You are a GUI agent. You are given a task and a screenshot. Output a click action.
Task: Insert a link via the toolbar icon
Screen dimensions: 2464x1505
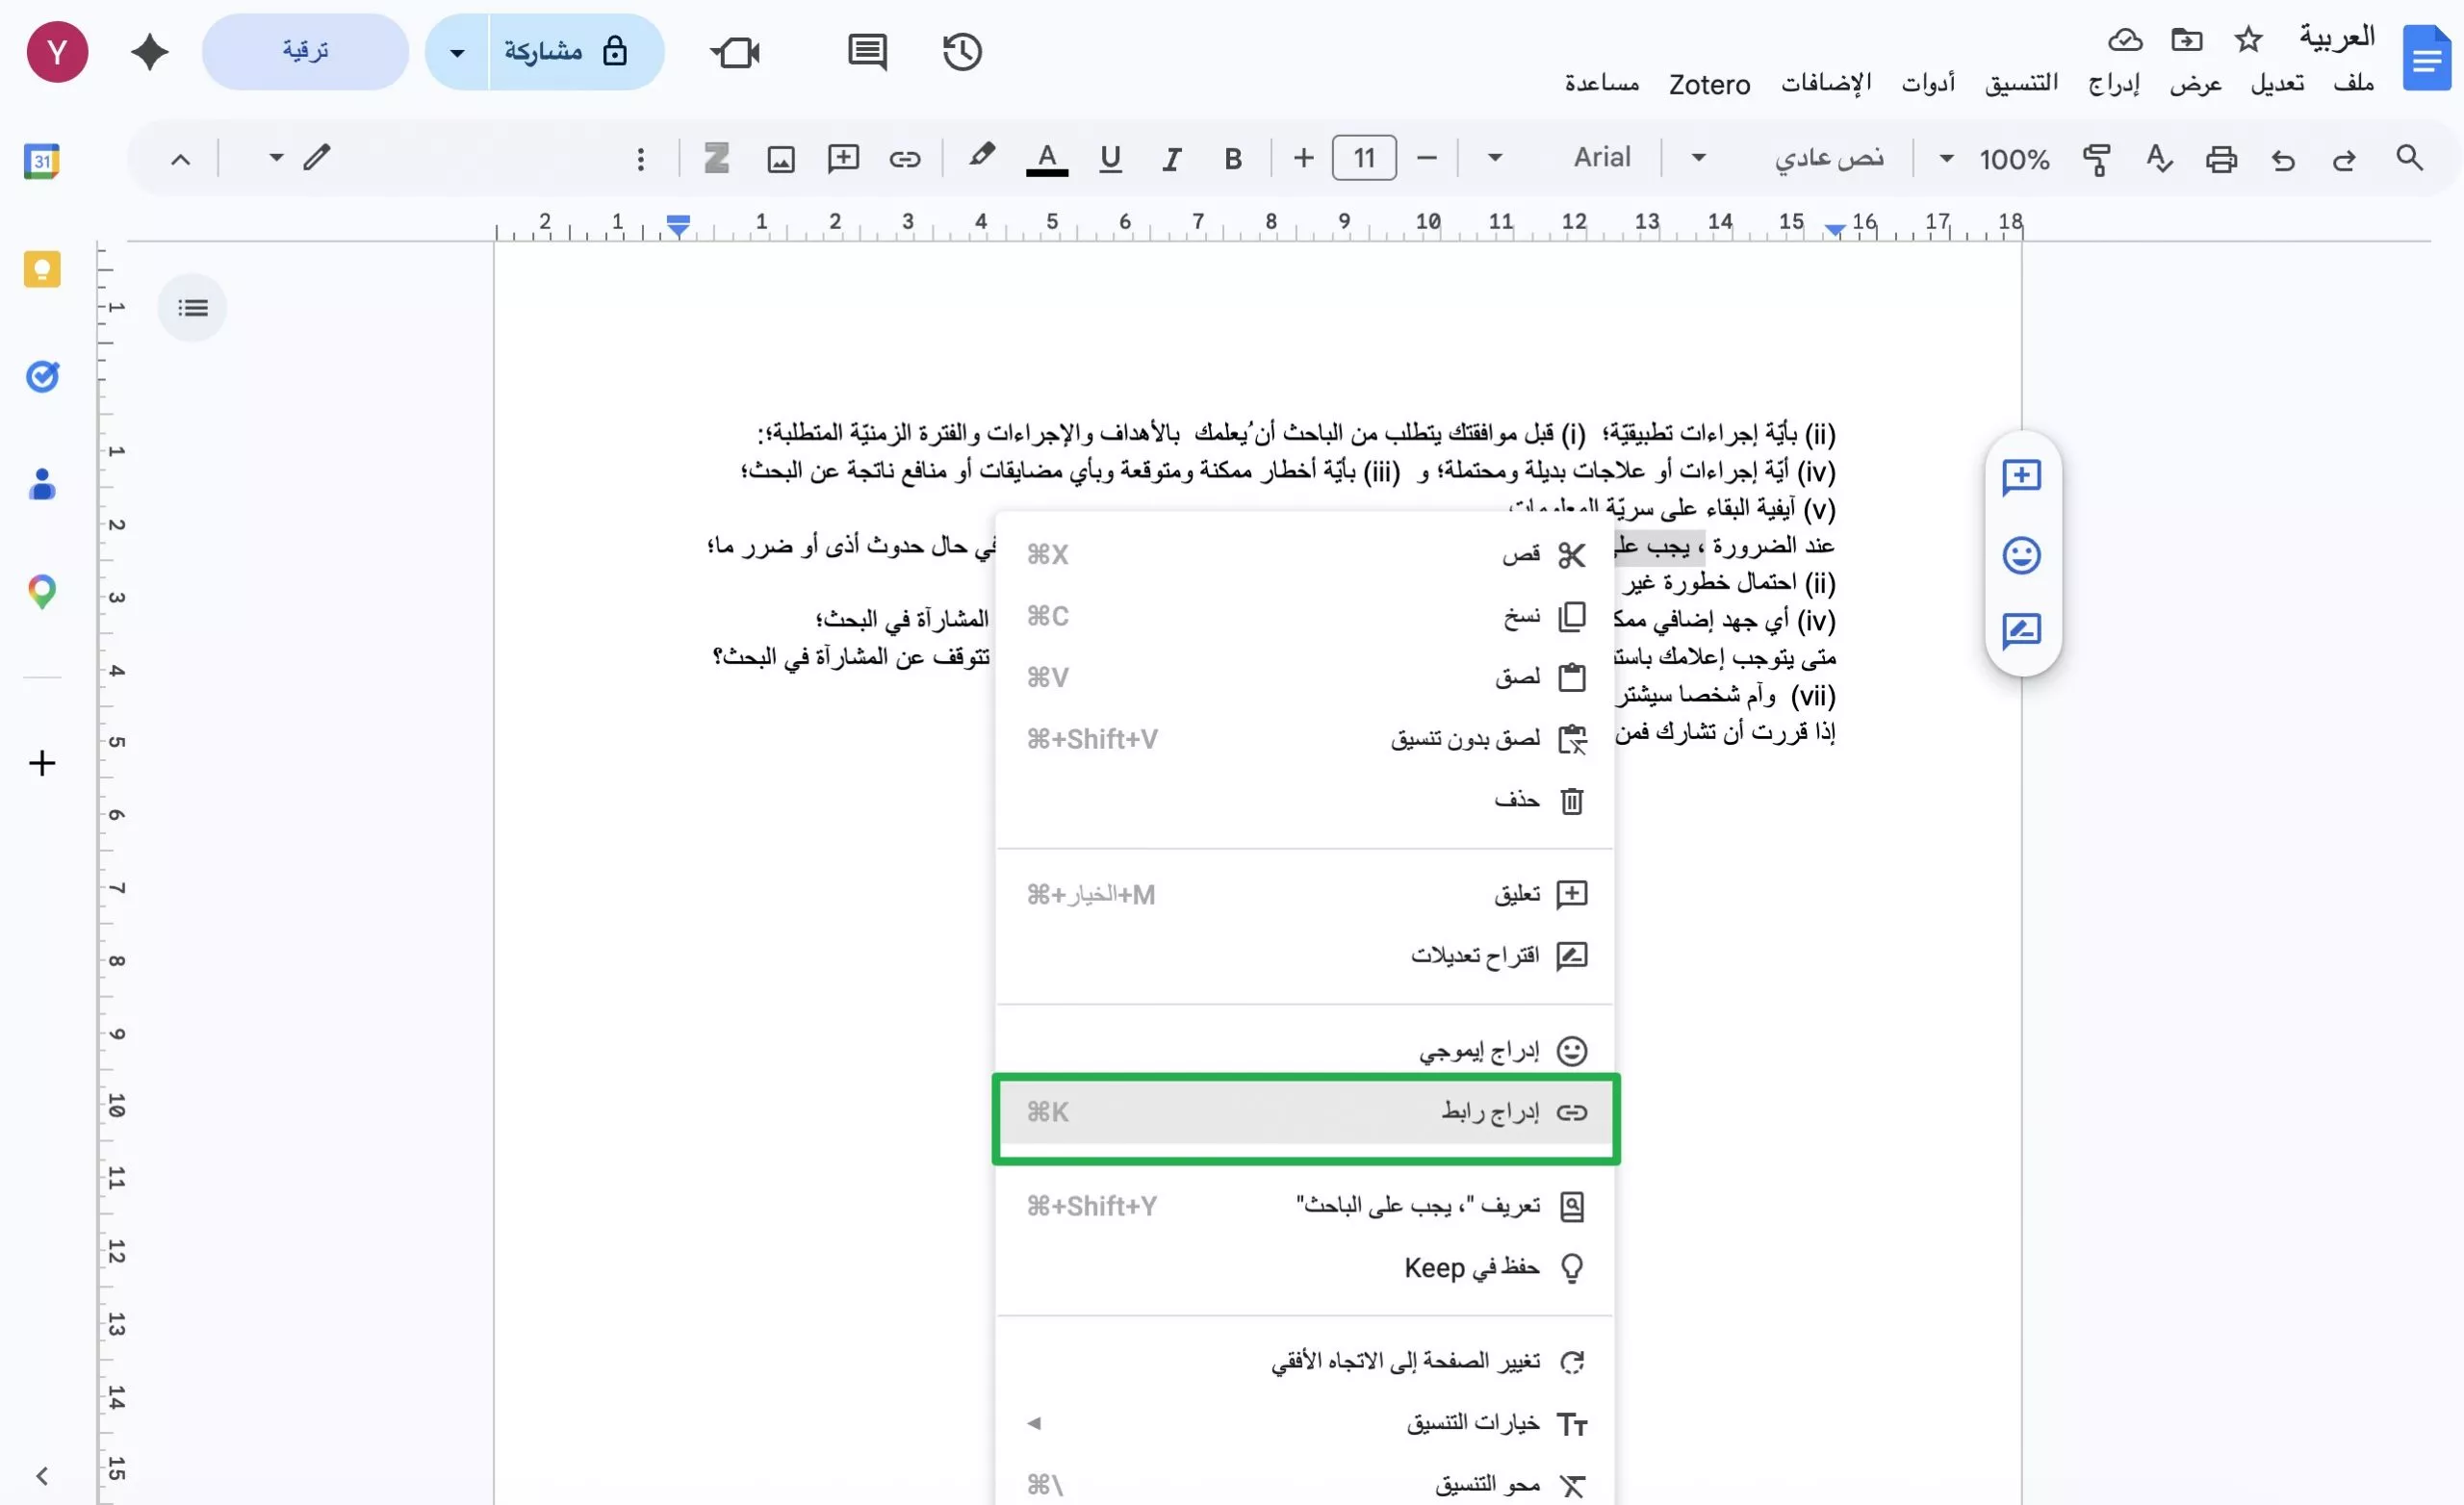point(905,158)
